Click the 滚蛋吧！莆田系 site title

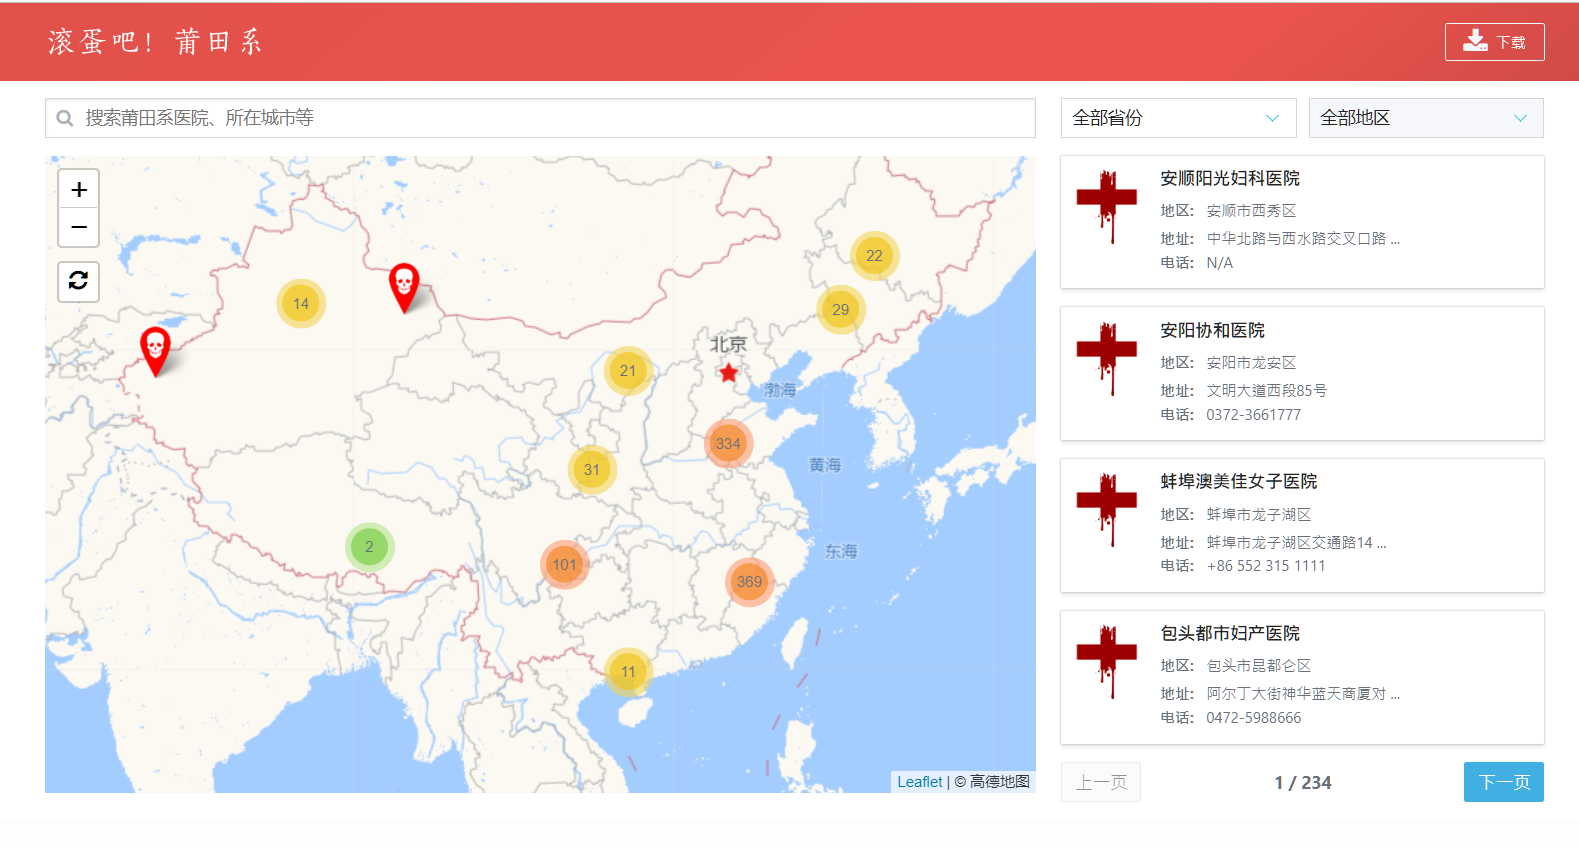(x=155, y=42)
